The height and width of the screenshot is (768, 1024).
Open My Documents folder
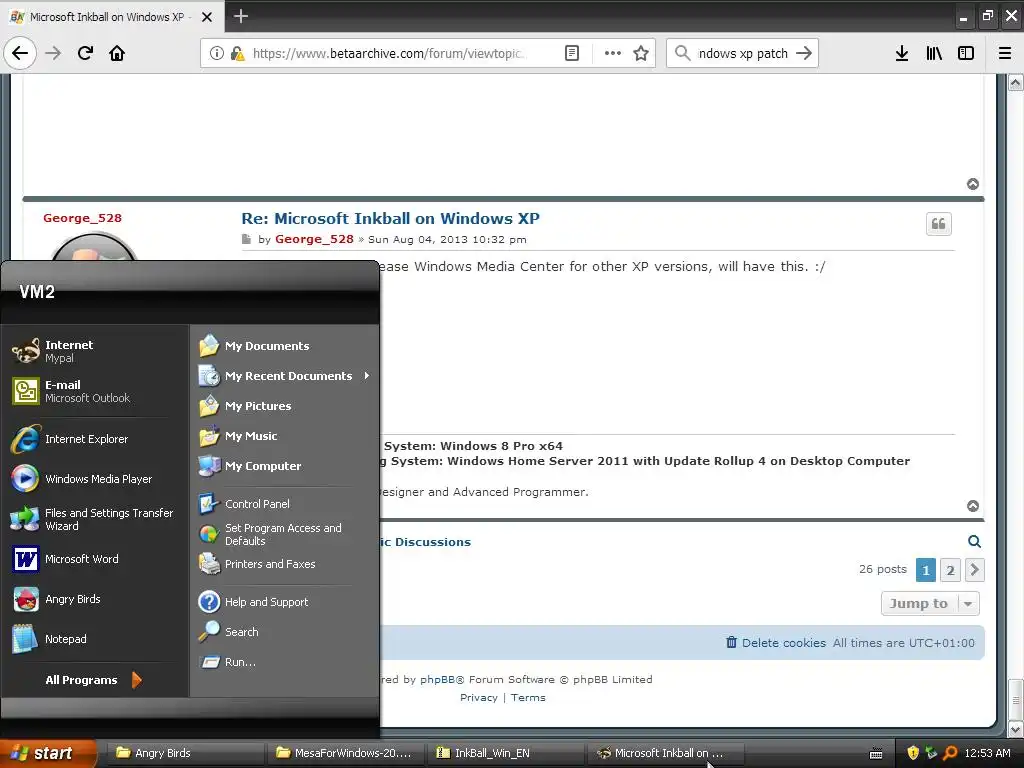285,345
